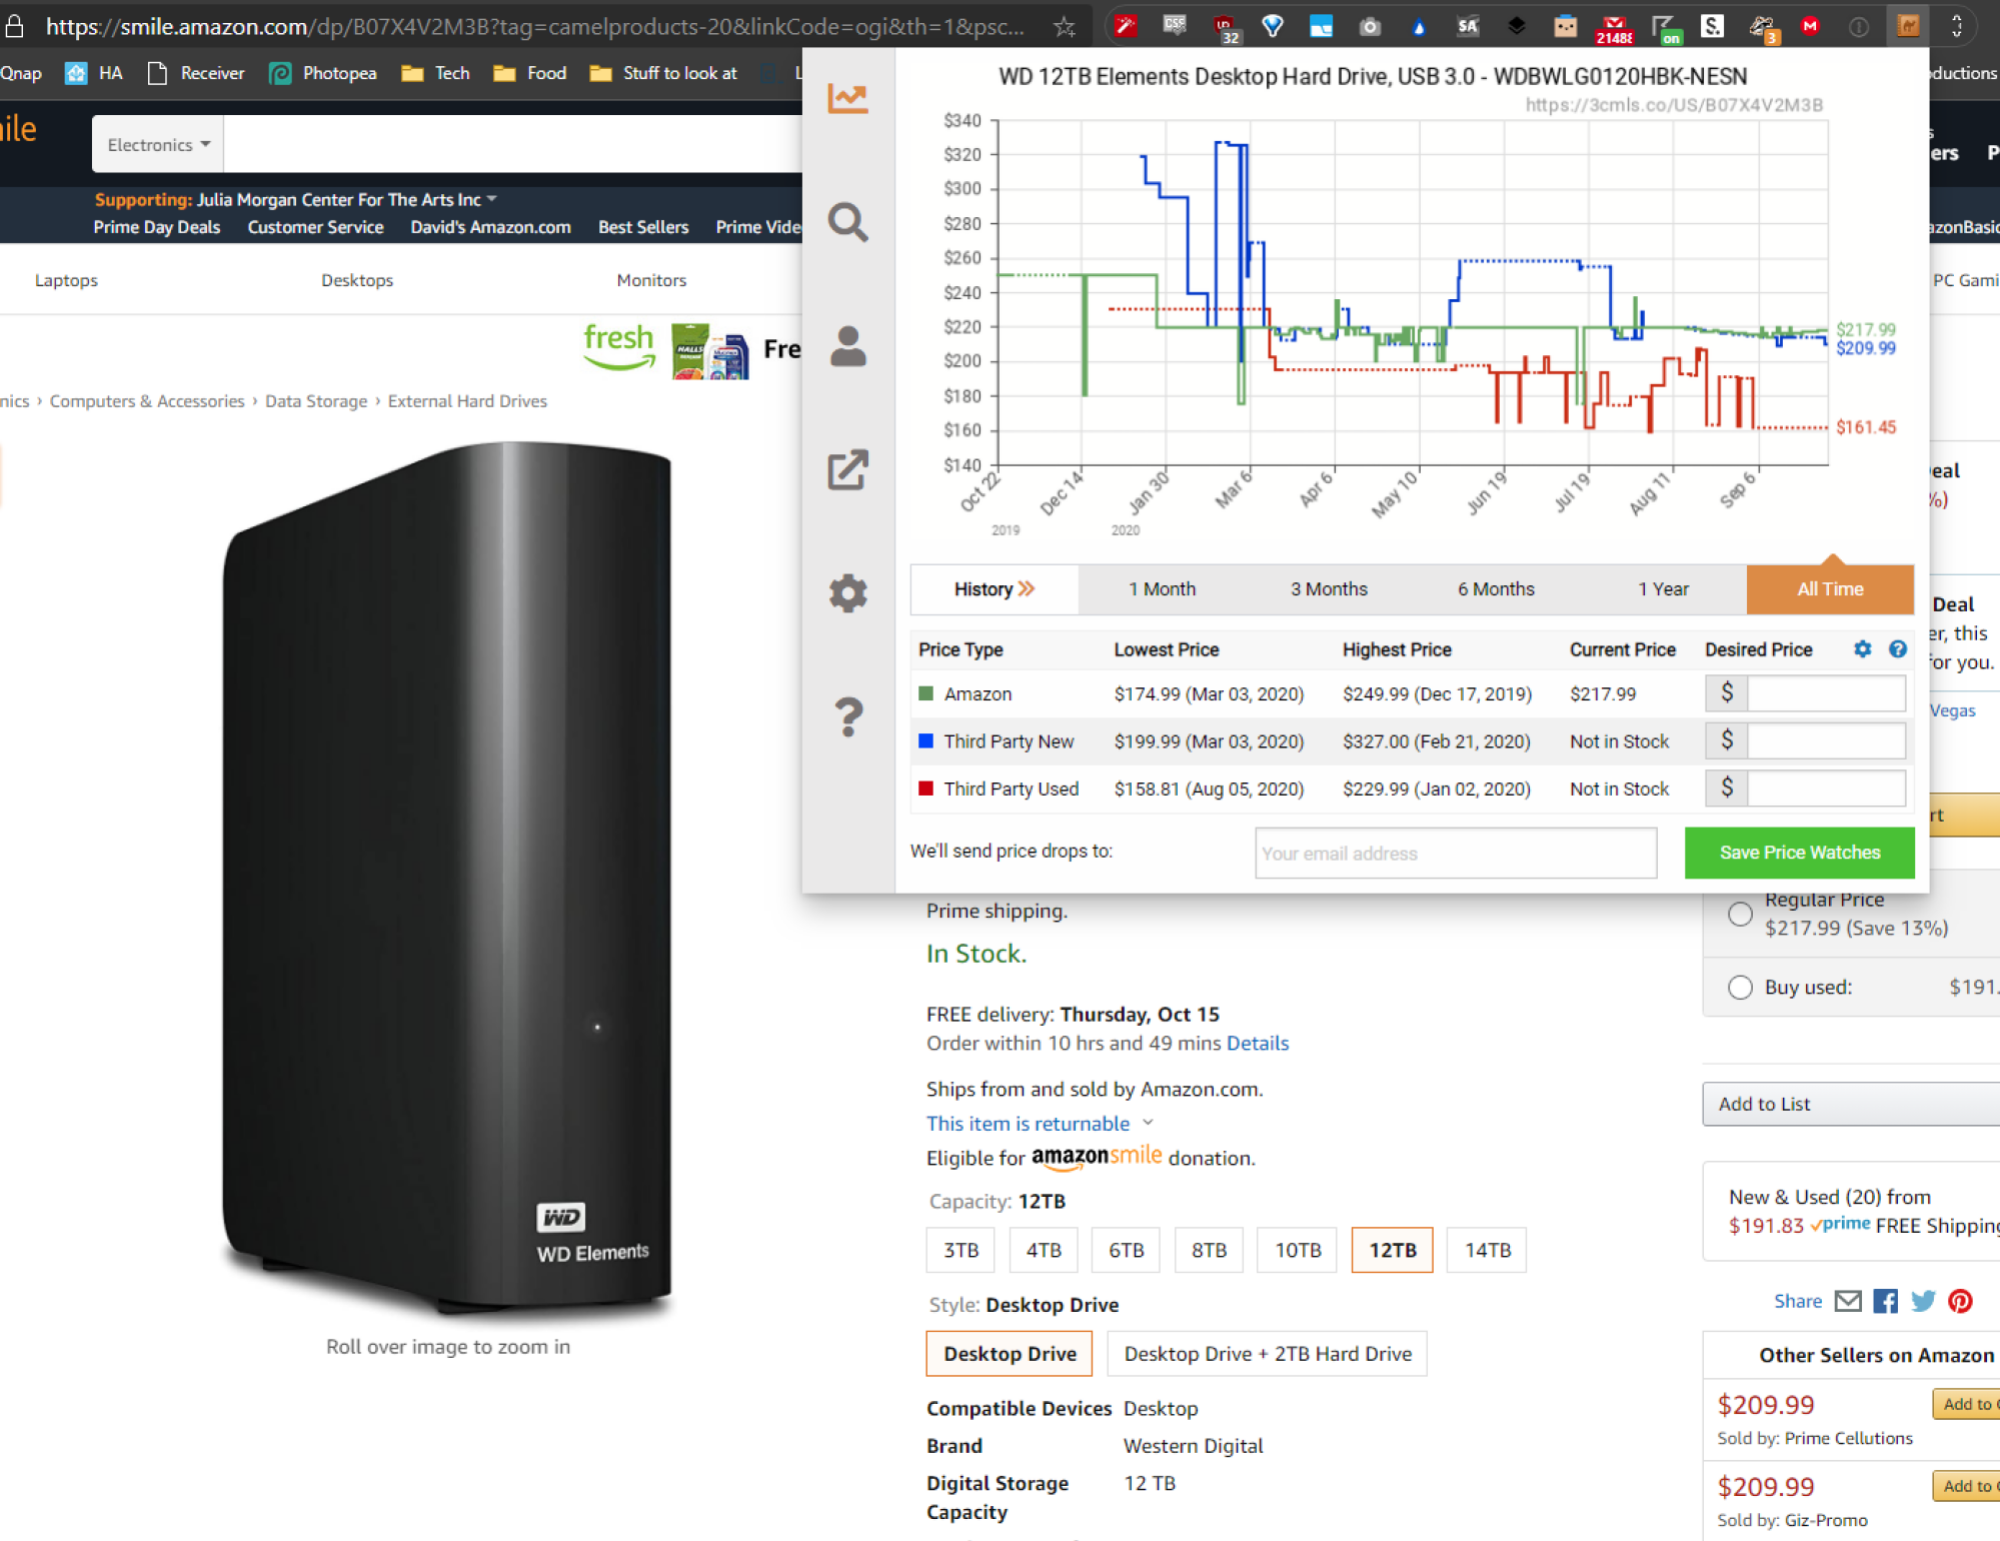Click the extension icon showing green 'on' badge
Viewport: 2000px width, 1541px height.
coord(1665,28)
